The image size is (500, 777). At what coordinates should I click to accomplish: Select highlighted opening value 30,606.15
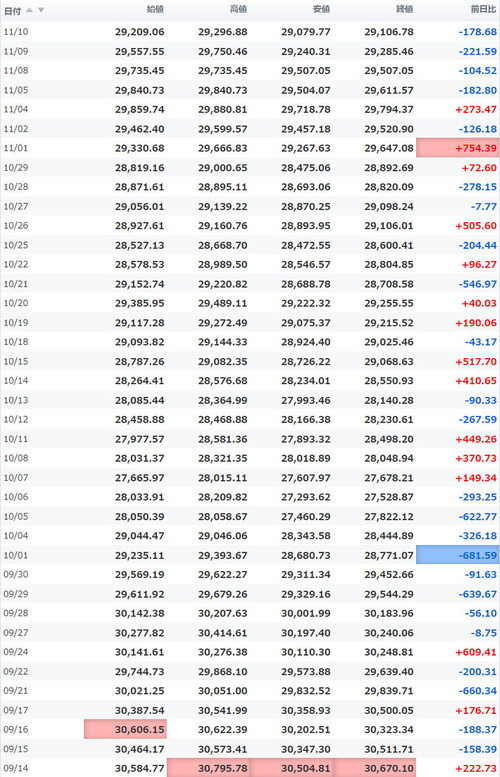tap(125, 729)
